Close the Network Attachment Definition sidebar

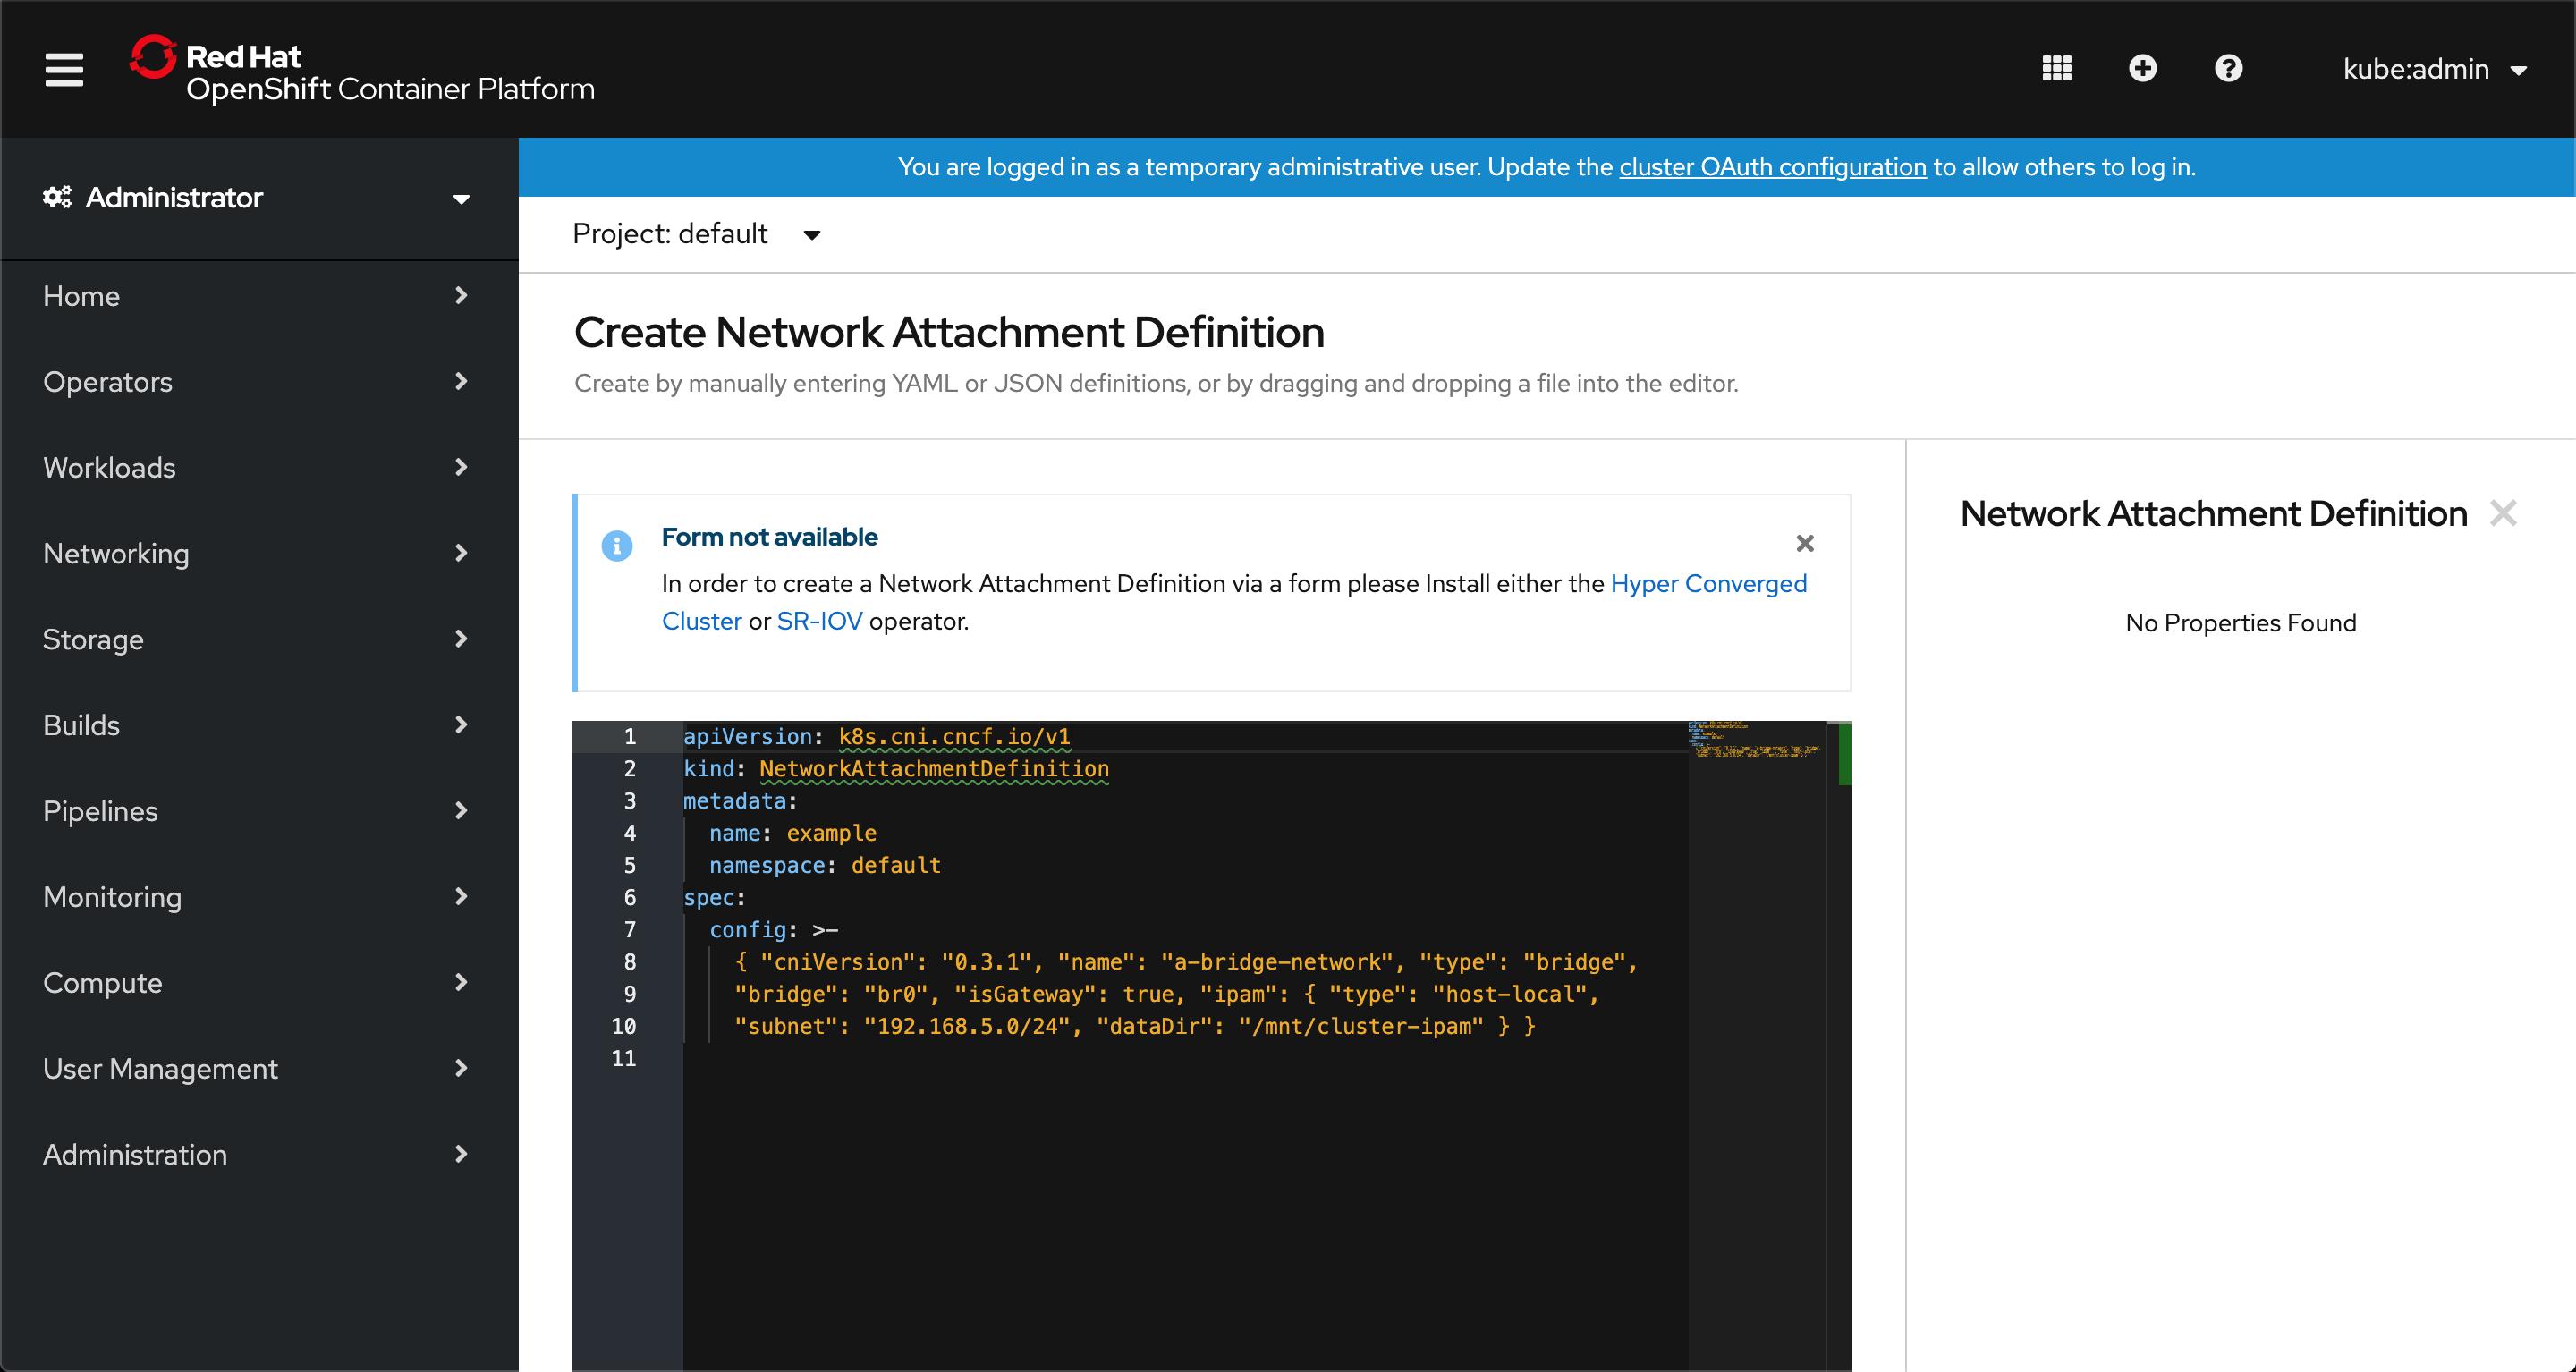point(2503,513)
